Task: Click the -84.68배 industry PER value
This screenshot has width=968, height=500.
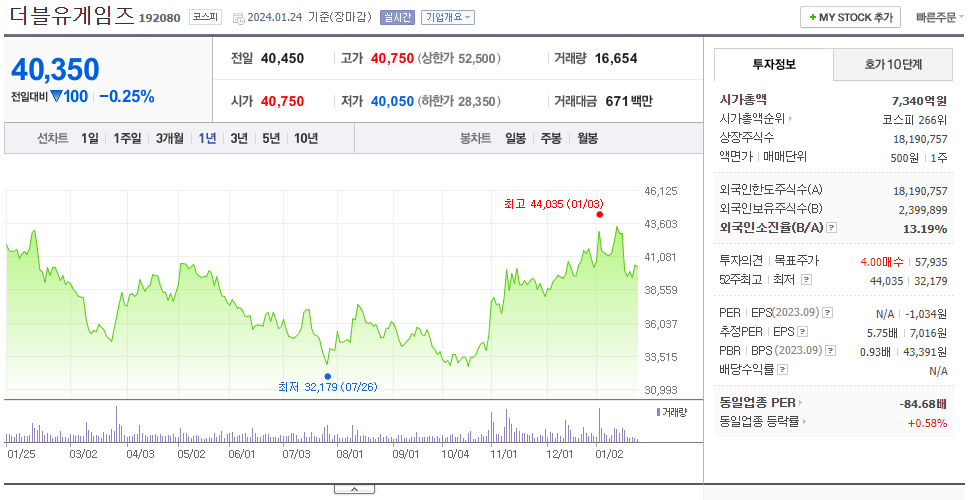Action: tap(923, 404)
